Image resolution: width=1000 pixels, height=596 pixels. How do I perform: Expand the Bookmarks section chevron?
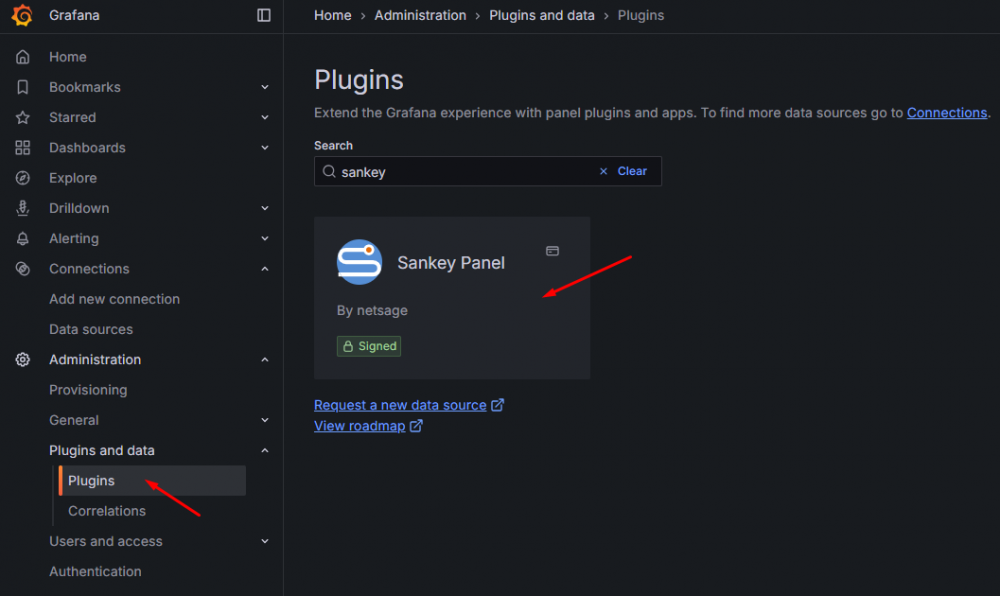point(265,88)
